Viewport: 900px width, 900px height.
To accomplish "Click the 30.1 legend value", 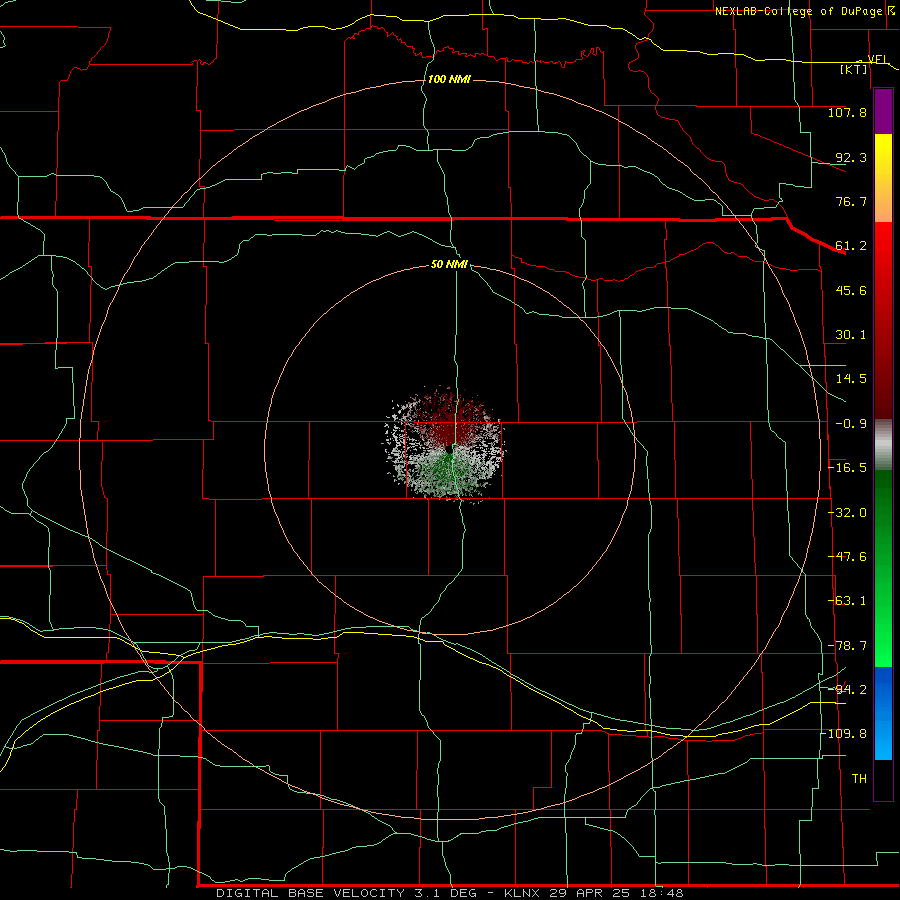I will (x=851, y=335).
